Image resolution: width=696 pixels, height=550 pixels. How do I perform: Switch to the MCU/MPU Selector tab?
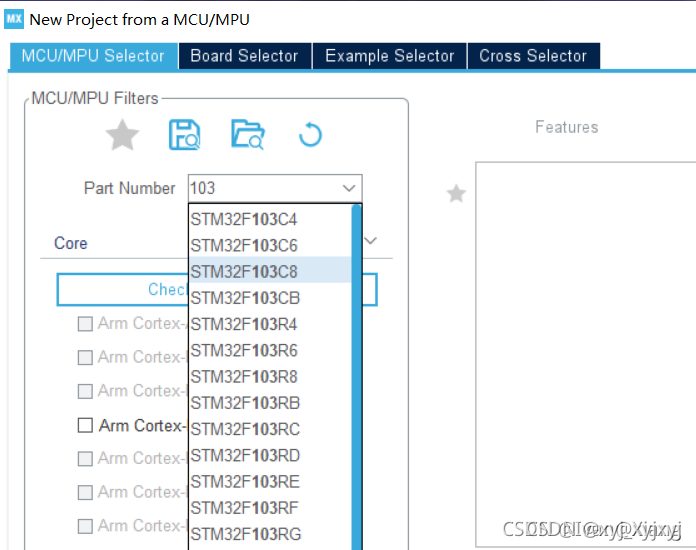[x=93, y=56]
